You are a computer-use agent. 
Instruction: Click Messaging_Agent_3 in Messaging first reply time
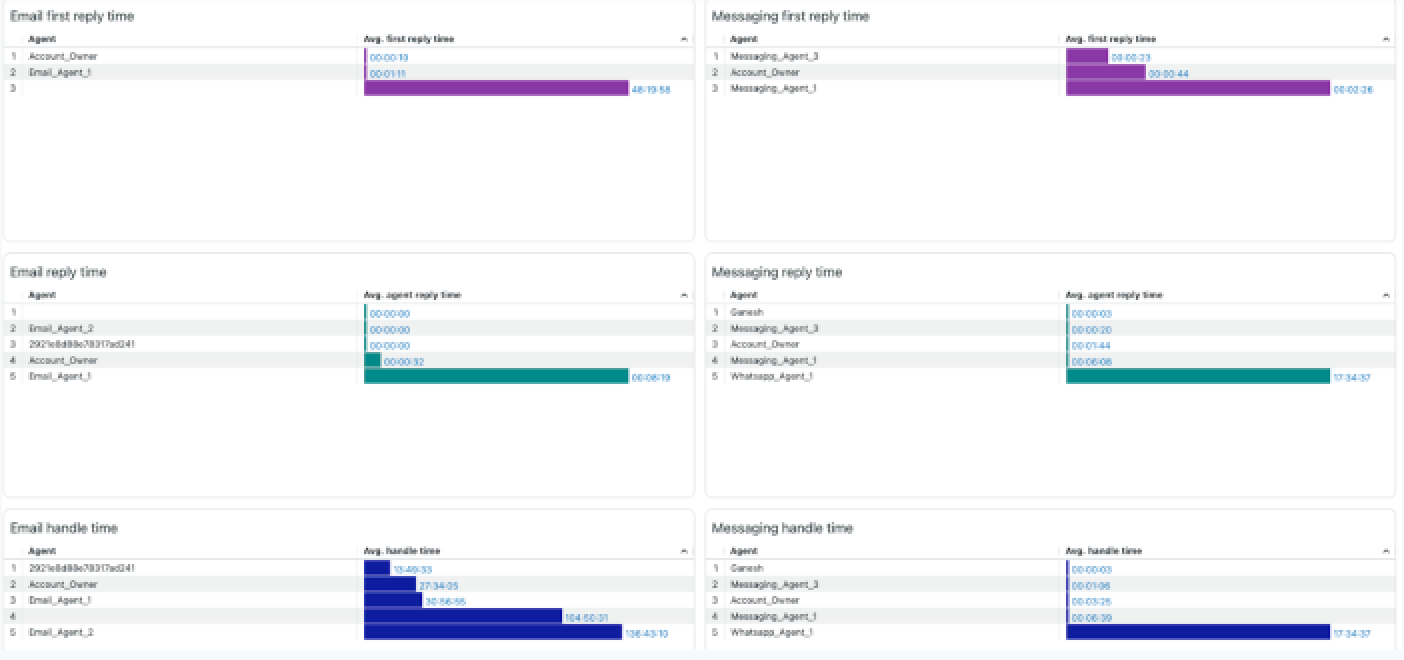(774, 56)
